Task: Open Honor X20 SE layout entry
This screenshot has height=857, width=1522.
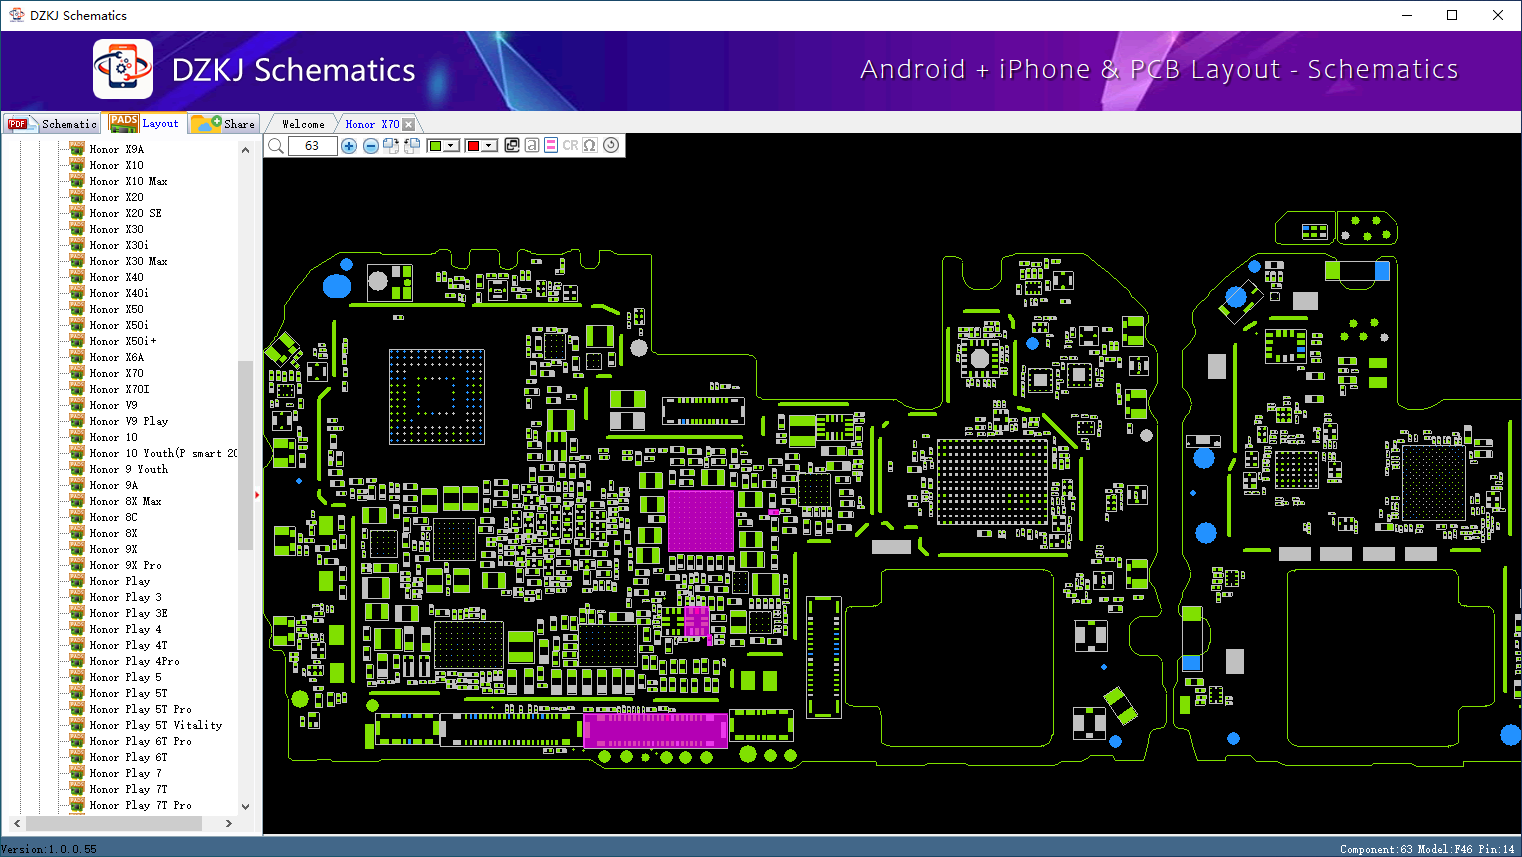Action: (x=125, y=213)
